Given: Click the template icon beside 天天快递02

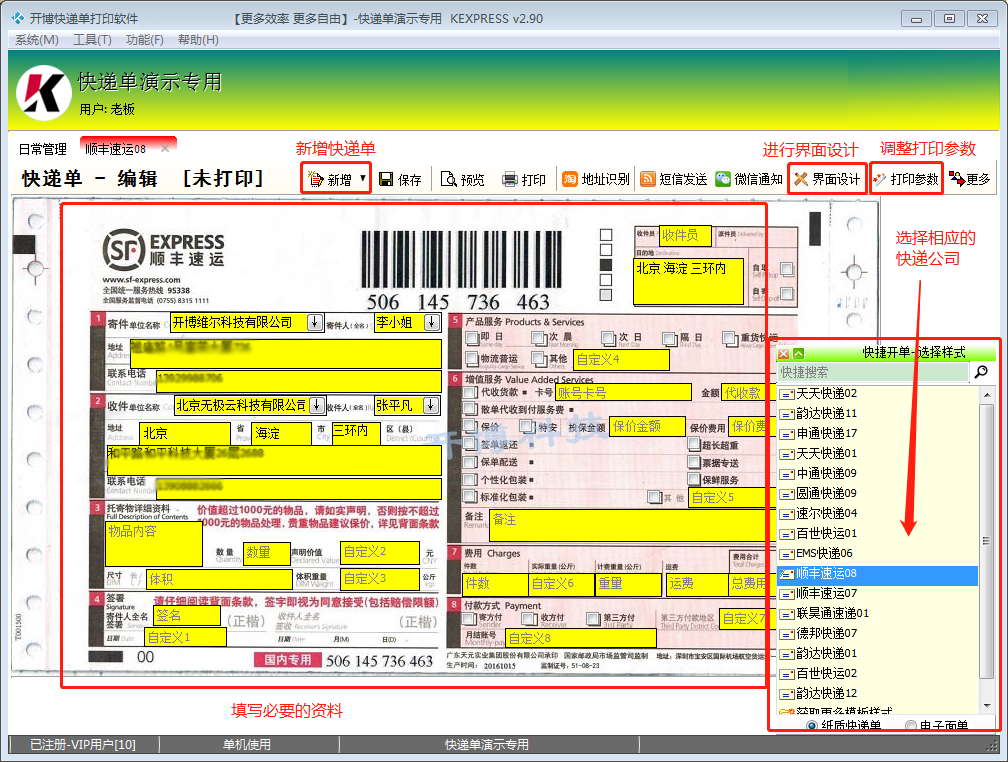Looking at the screenshot, I should coord(787,394).
